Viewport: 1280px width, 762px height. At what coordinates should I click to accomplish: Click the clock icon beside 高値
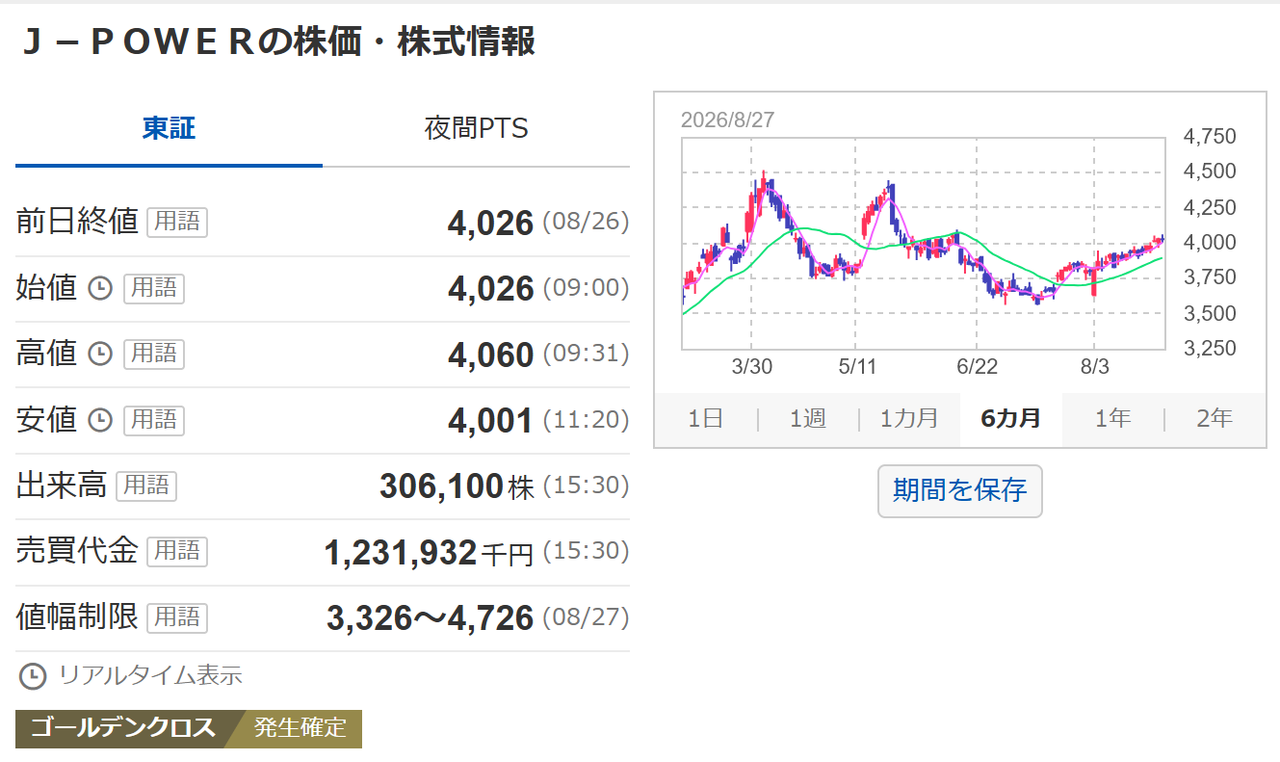tap(100, 354)
